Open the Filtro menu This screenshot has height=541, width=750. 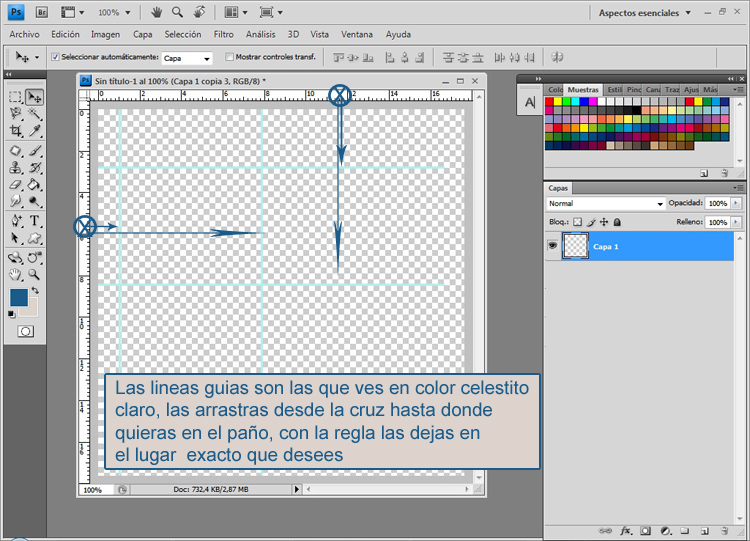(x=224, y=34)
